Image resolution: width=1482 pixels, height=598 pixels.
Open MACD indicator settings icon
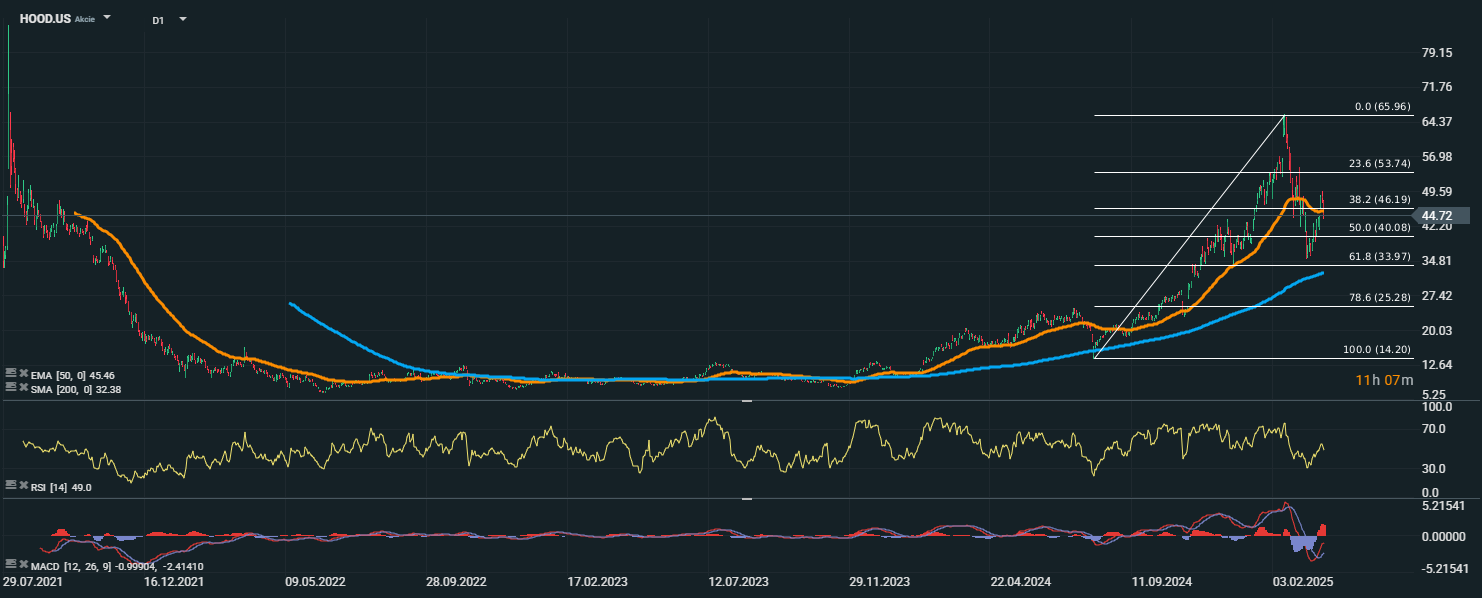(x=10, y=564)
